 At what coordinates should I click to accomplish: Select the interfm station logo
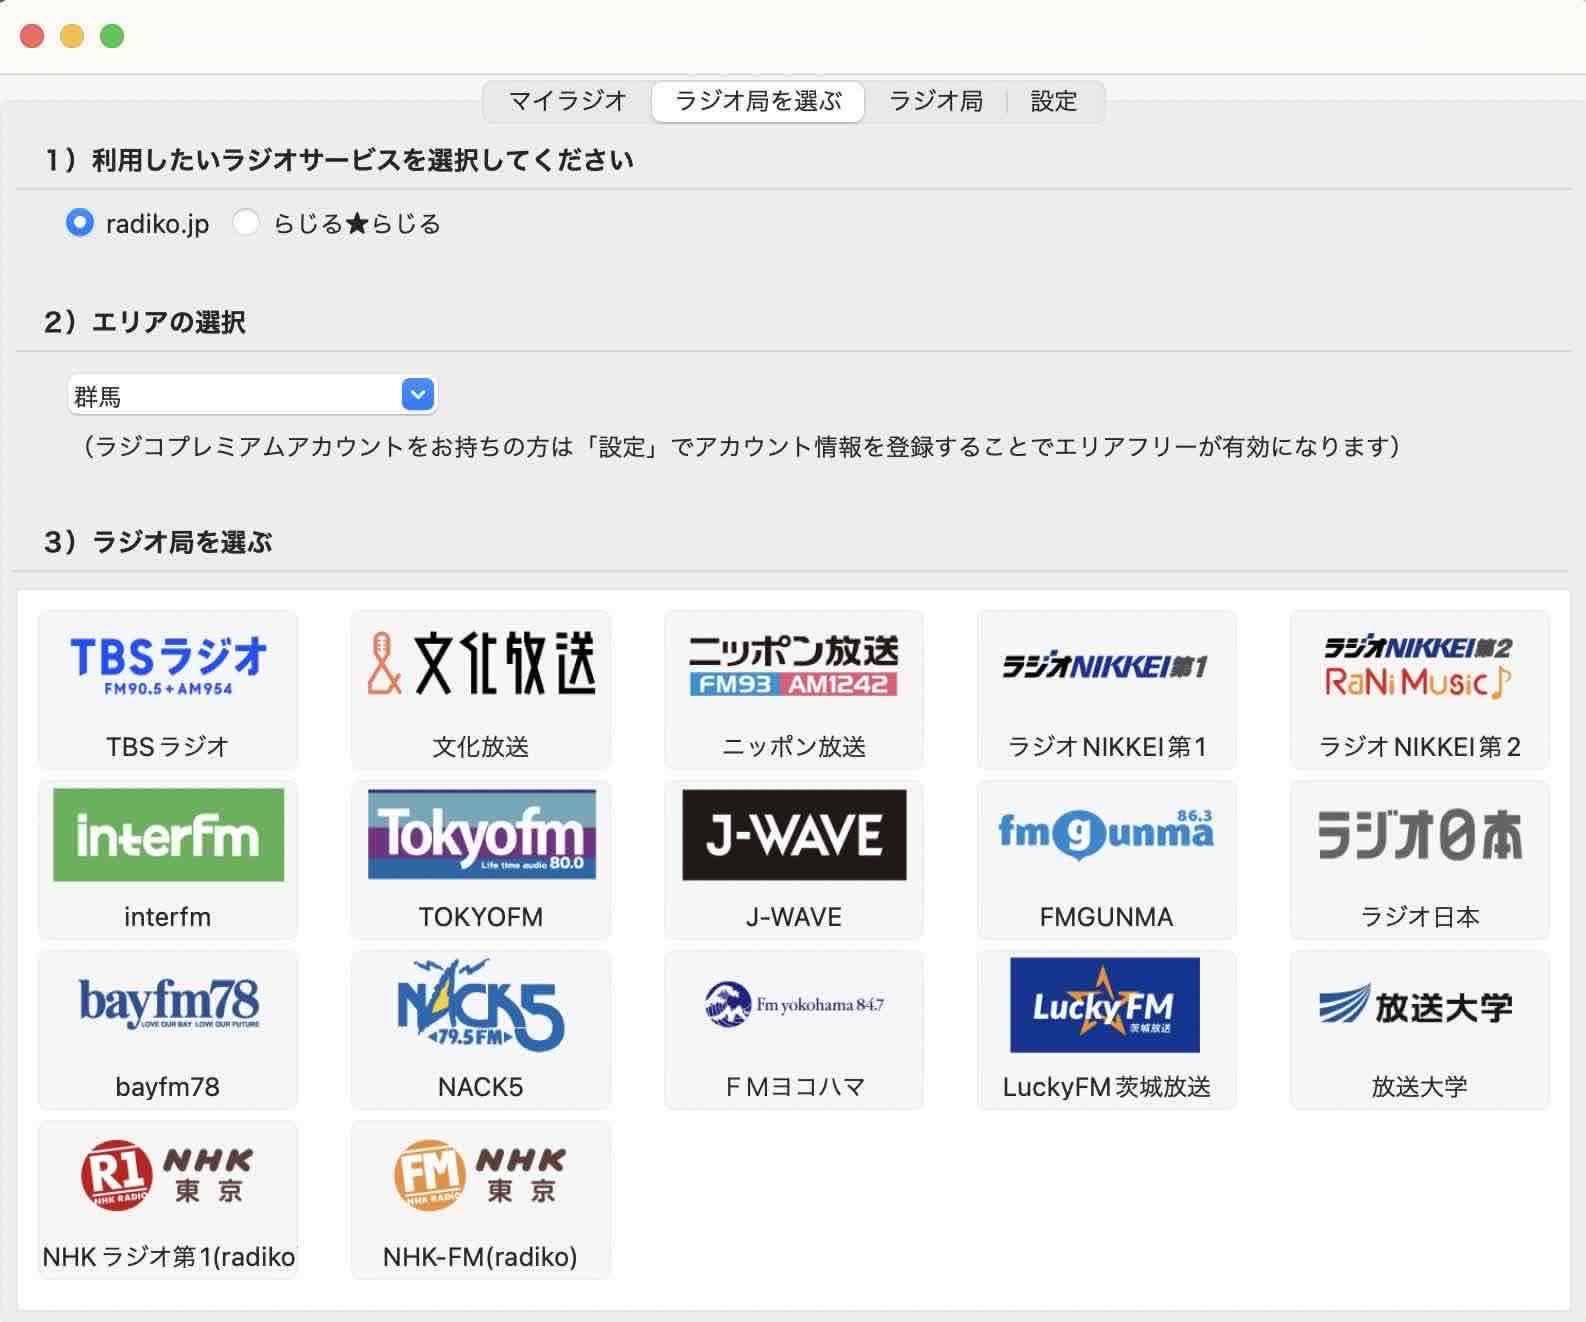168,835
